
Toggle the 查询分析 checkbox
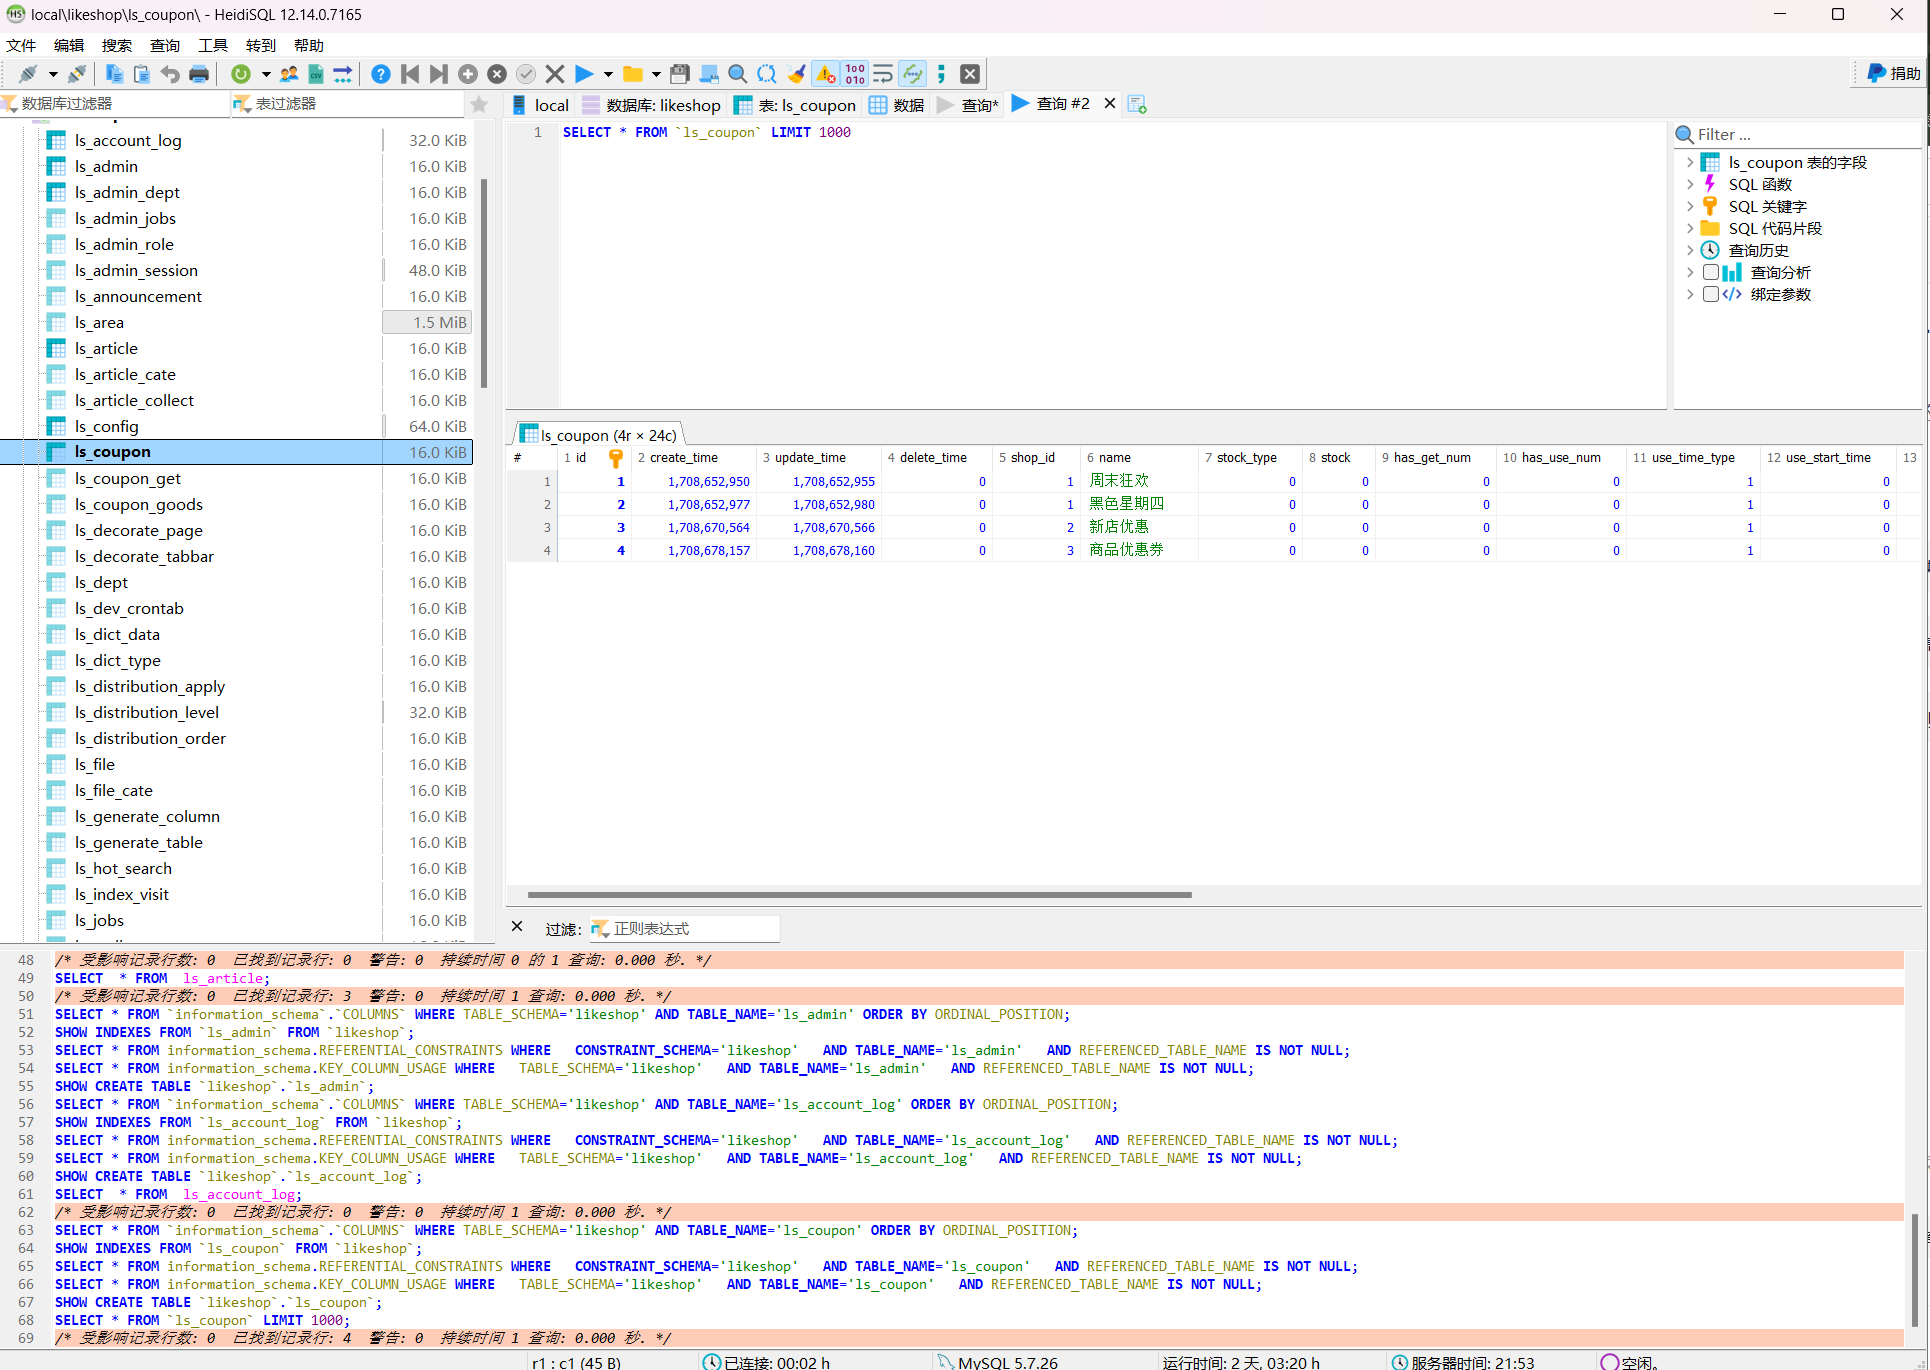click(x=1711, y=272)
